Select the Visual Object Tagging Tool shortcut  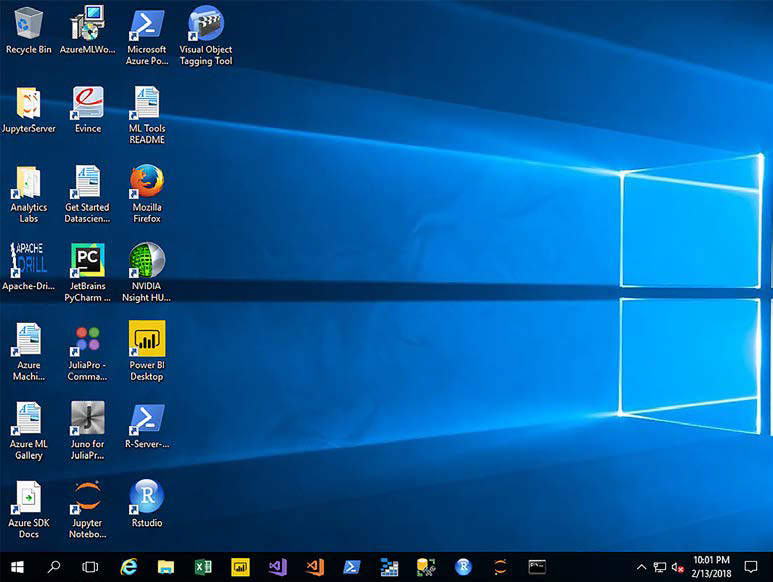coord(205,24)
